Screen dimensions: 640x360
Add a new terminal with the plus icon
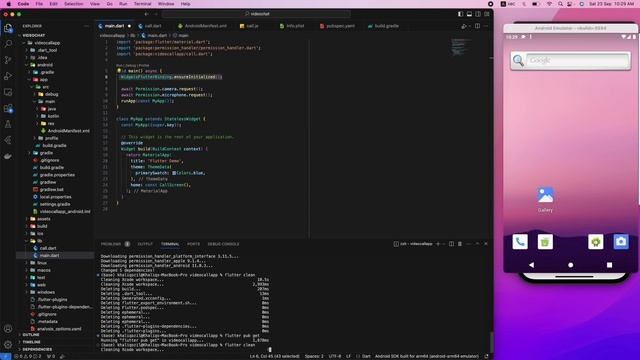click(x=438, y=244)
